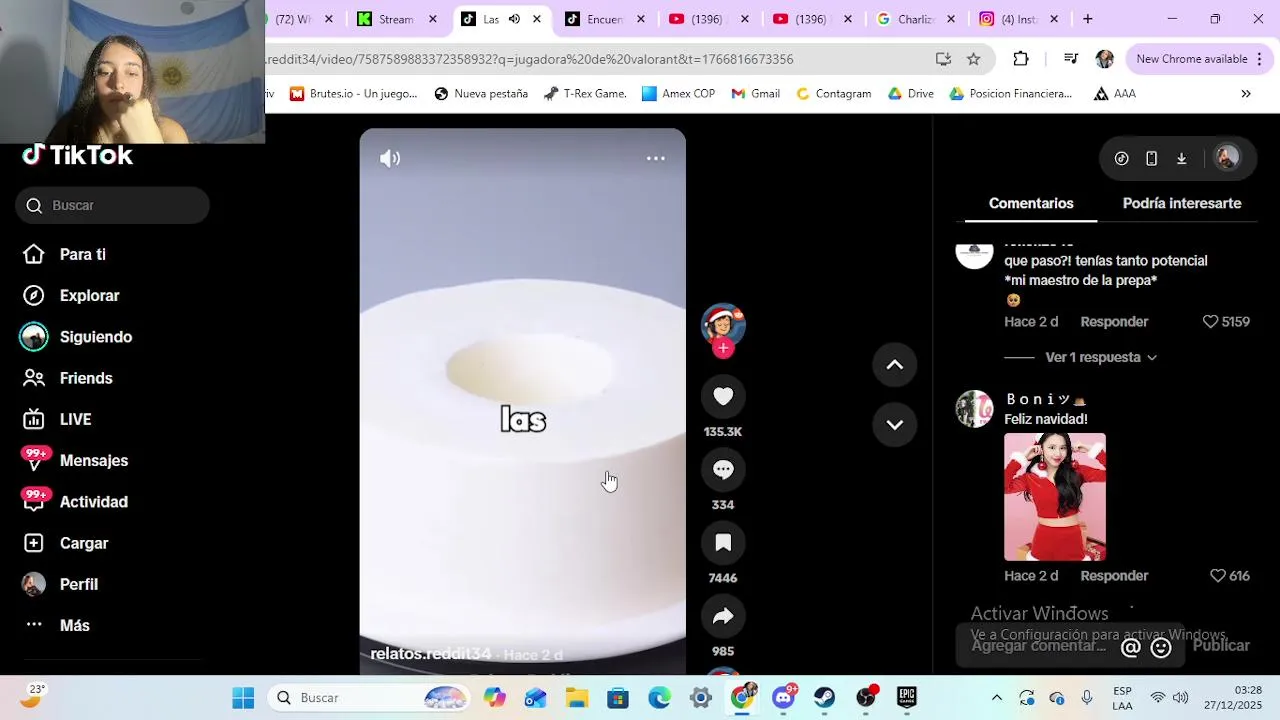Open a new browser tab
The height and width of the screenshot is (720, 1280).
tap(1088, 19)
